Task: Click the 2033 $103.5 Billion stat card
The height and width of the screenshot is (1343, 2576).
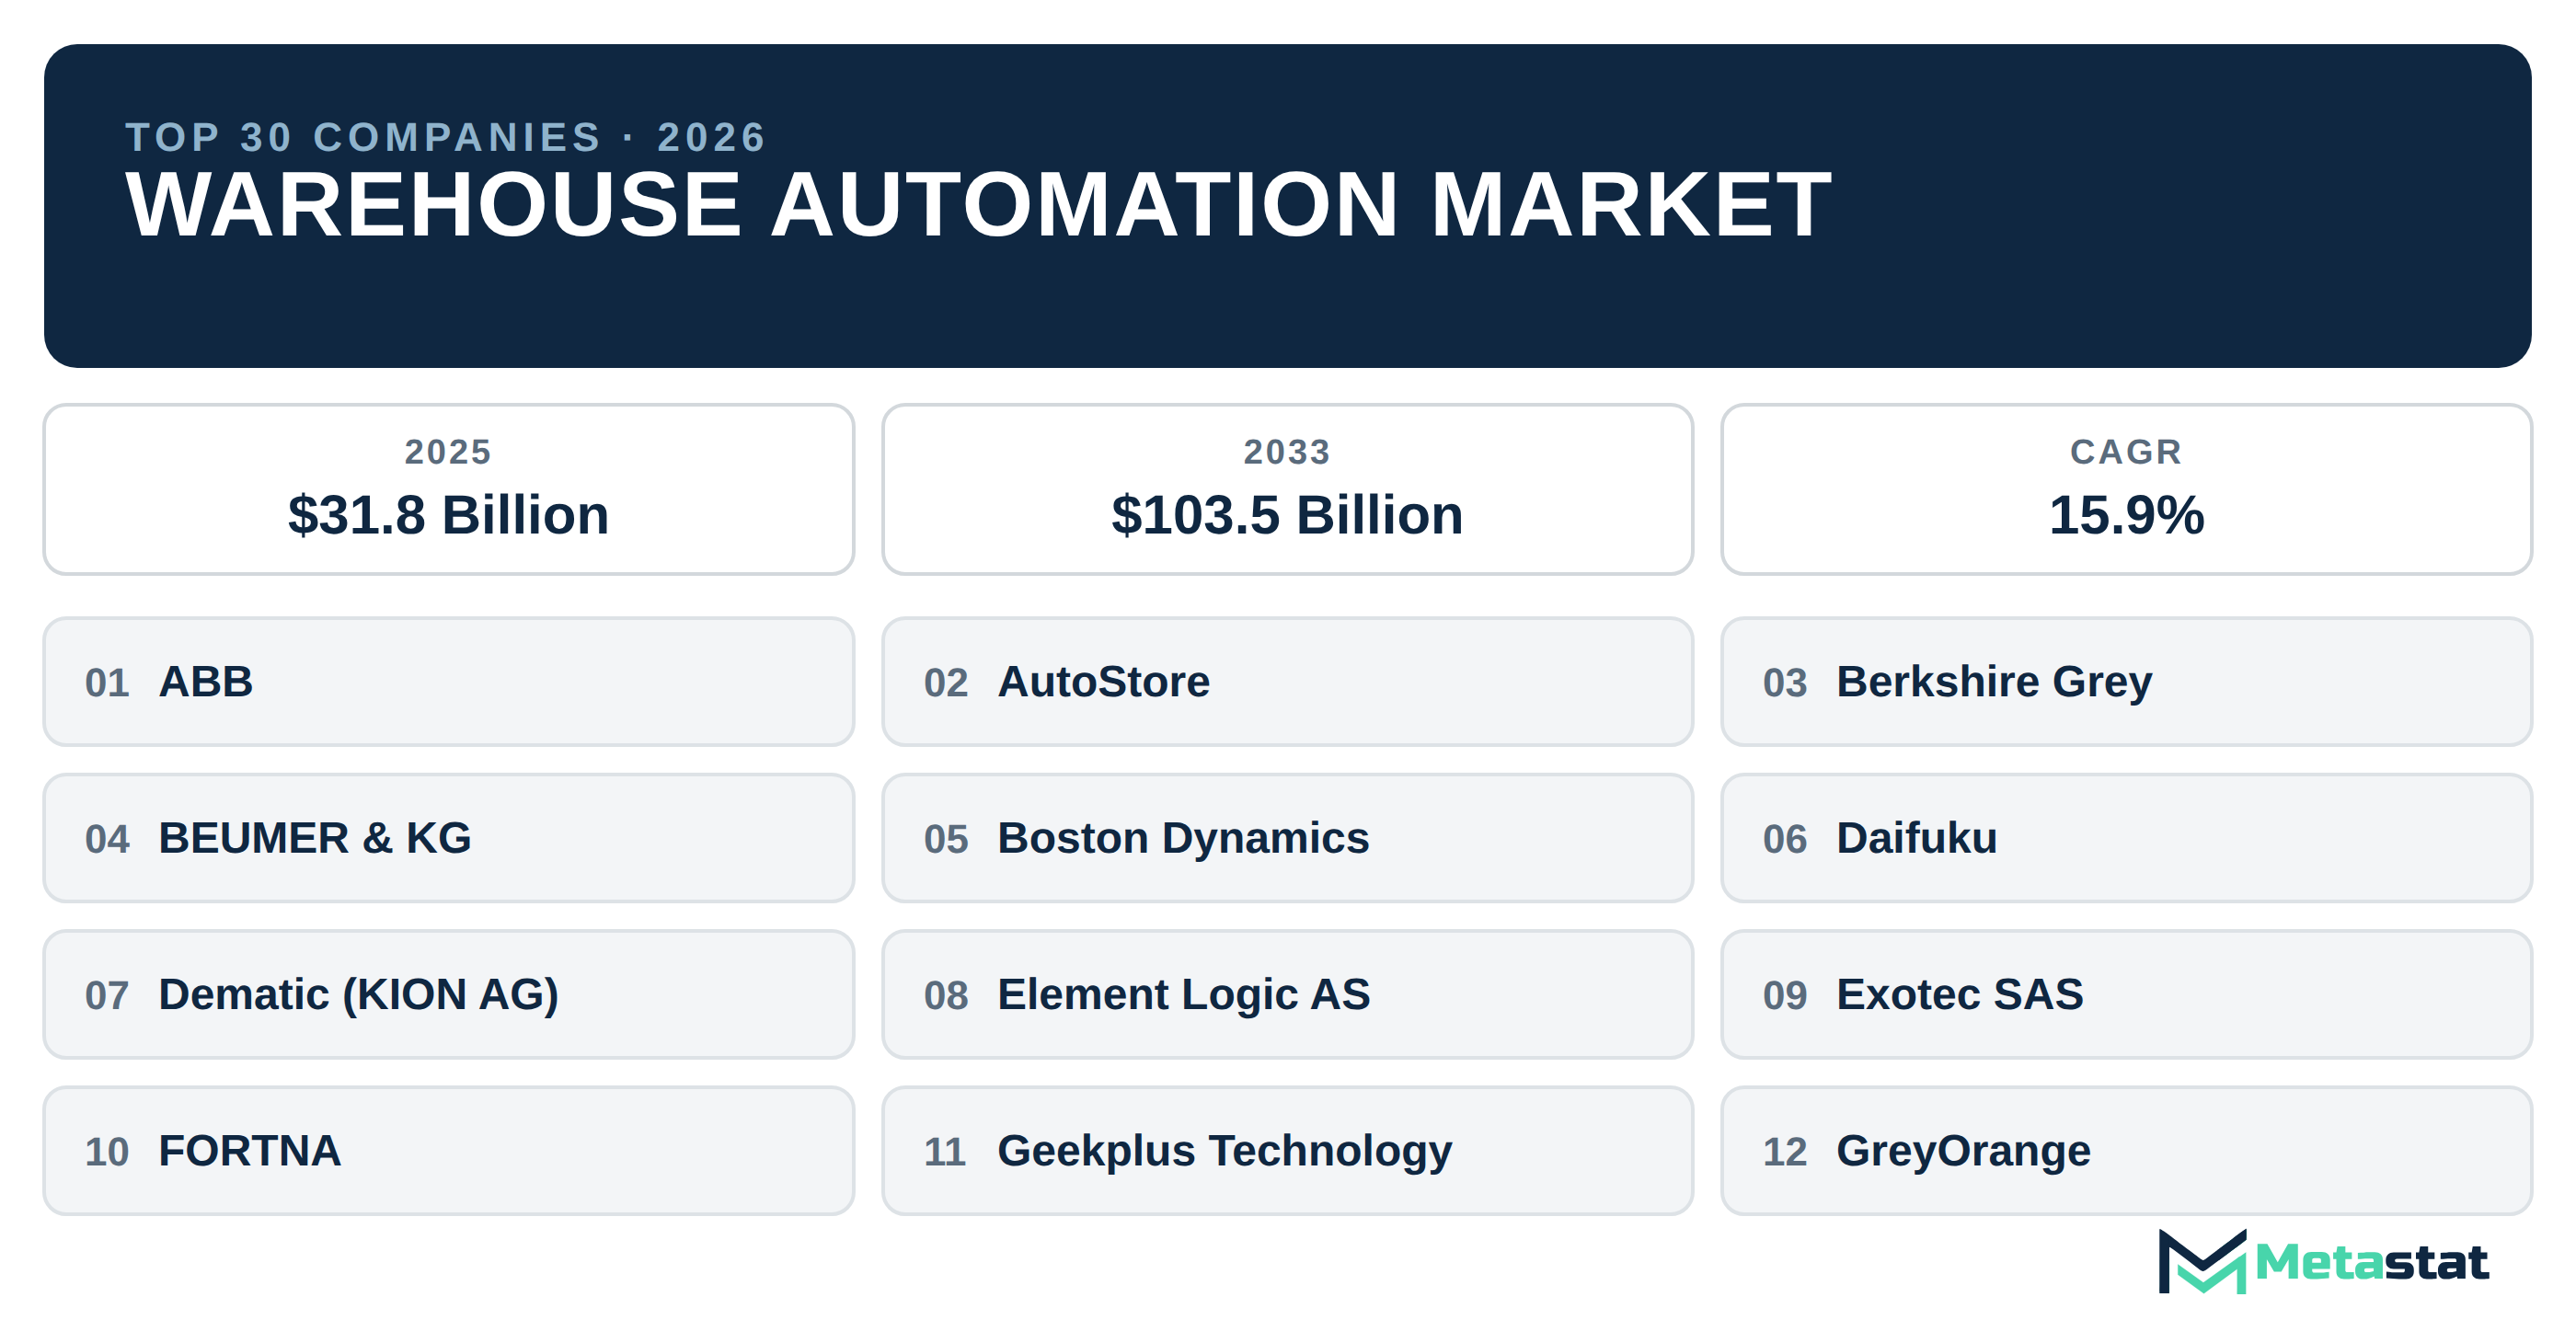Action: pos(1287,489)
